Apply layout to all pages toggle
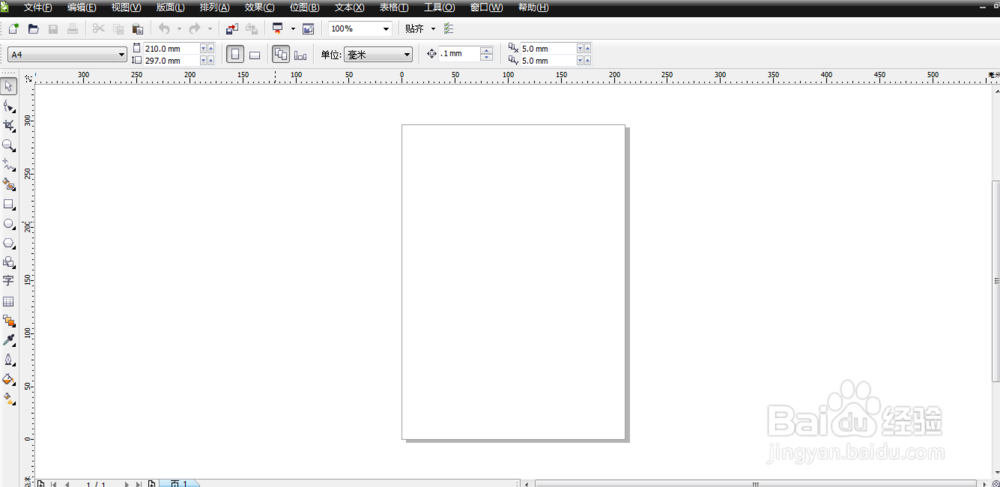The image size is (1000, 487). pyautogui.click(x=281, y=54)
